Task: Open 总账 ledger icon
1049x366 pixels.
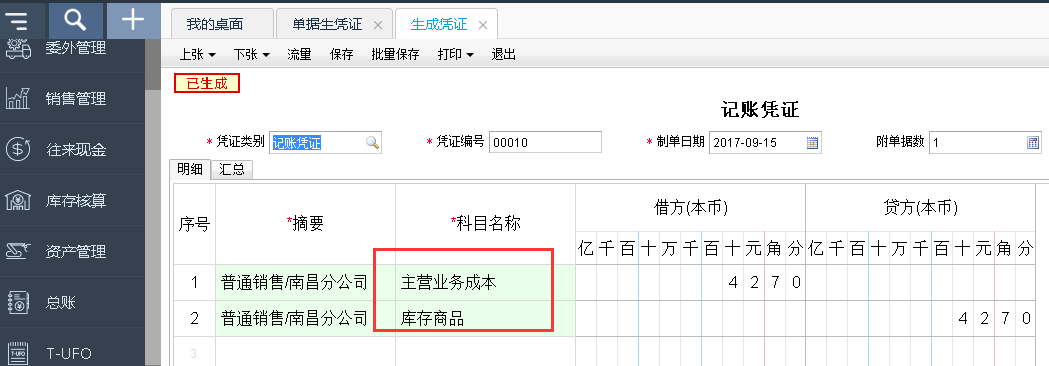Action: click(18, 302)
